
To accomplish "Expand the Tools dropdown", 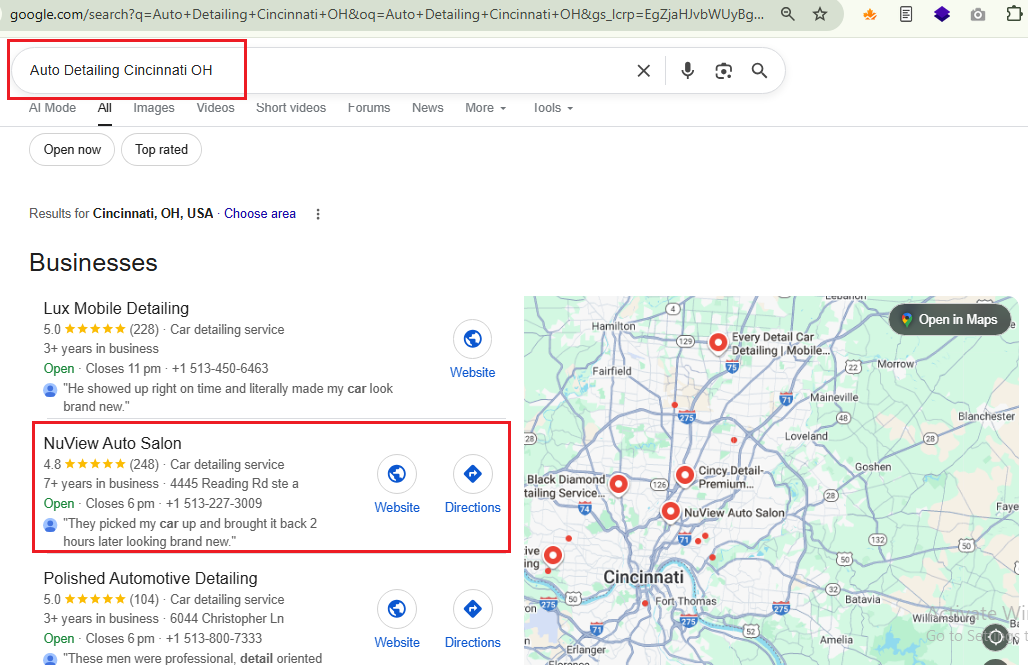I will point(552,108).
